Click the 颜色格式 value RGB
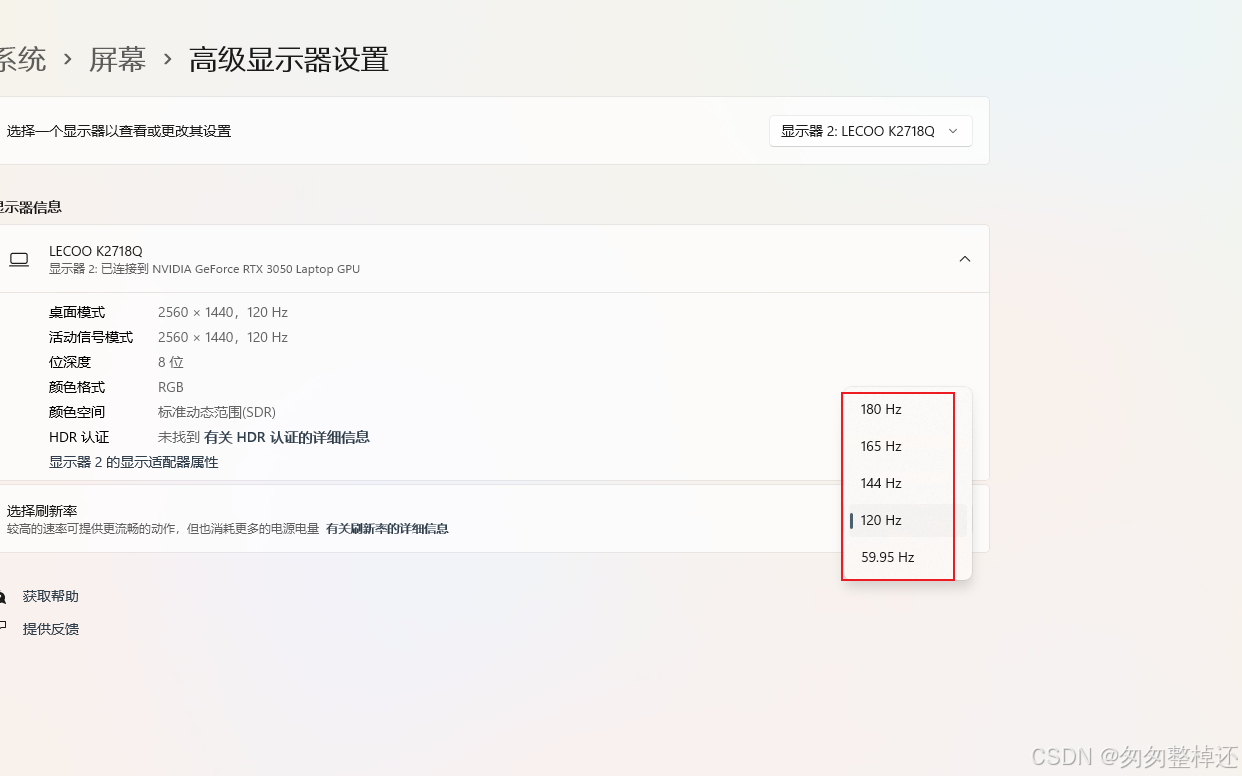Screen dimensions: 1242x776 click(x=171, y=387)
